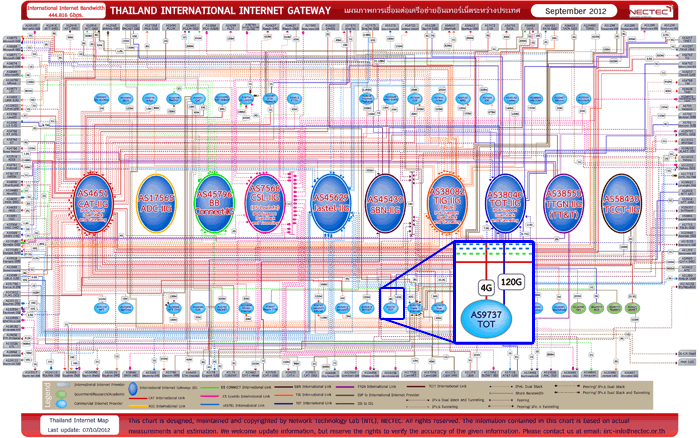The width and height of the screenshot is (700, 438).
Task: Click the yellow ADC International Link swatch
Action: [138, 406]
